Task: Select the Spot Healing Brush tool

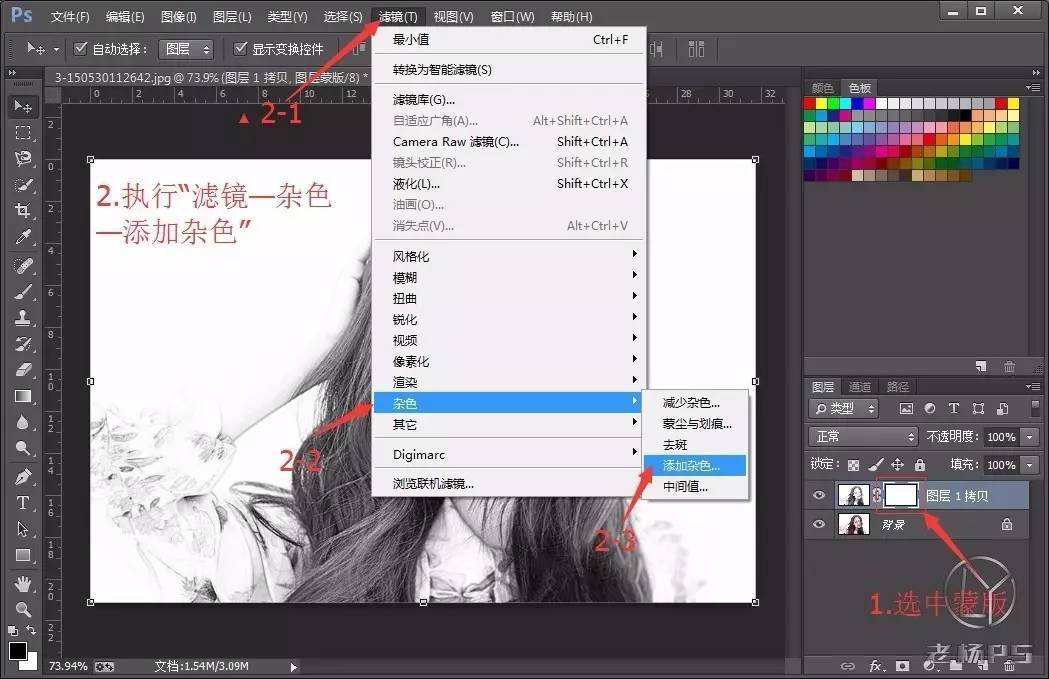Action: 23,266
